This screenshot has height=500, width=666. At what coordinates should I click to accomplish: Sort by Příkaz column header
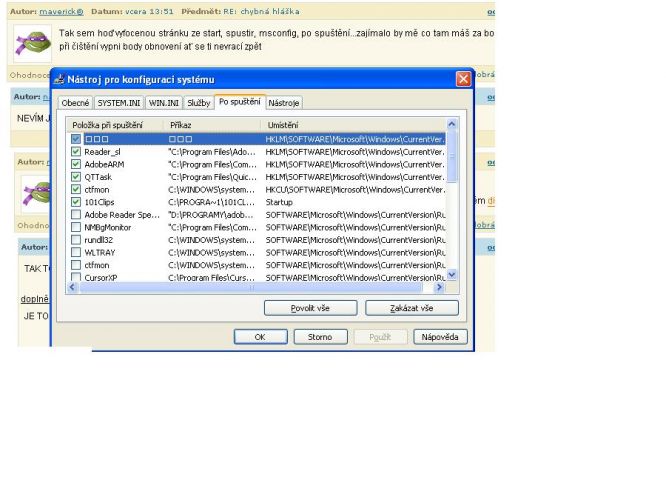coord(212,125)
